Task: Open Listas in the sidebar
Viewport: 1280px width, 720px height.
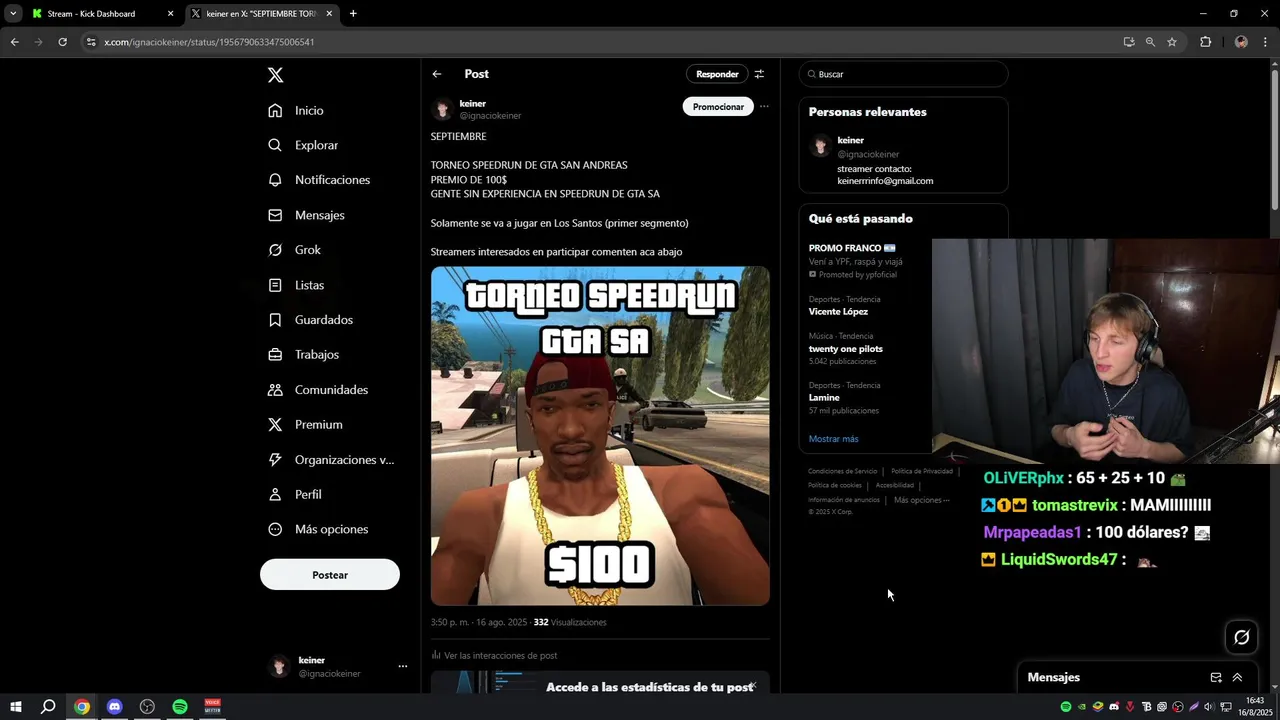Action: [x=296, y=285]
